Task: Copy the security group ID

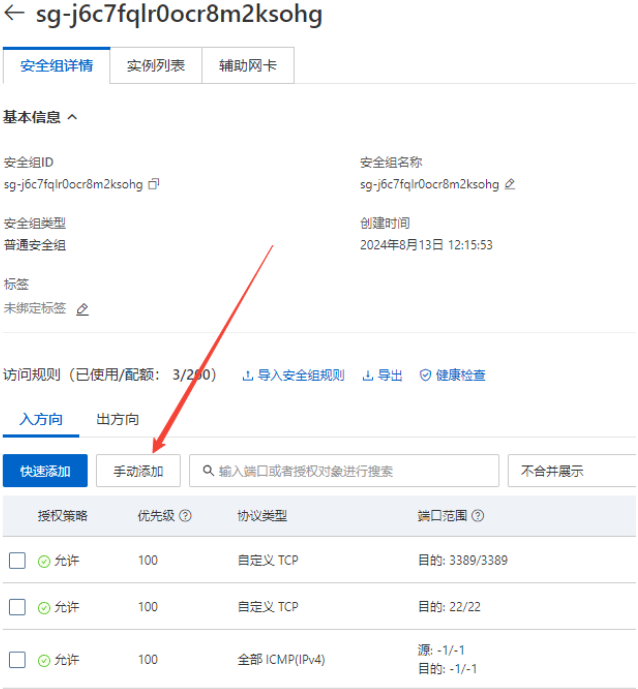Action: (x=153, y=184)
